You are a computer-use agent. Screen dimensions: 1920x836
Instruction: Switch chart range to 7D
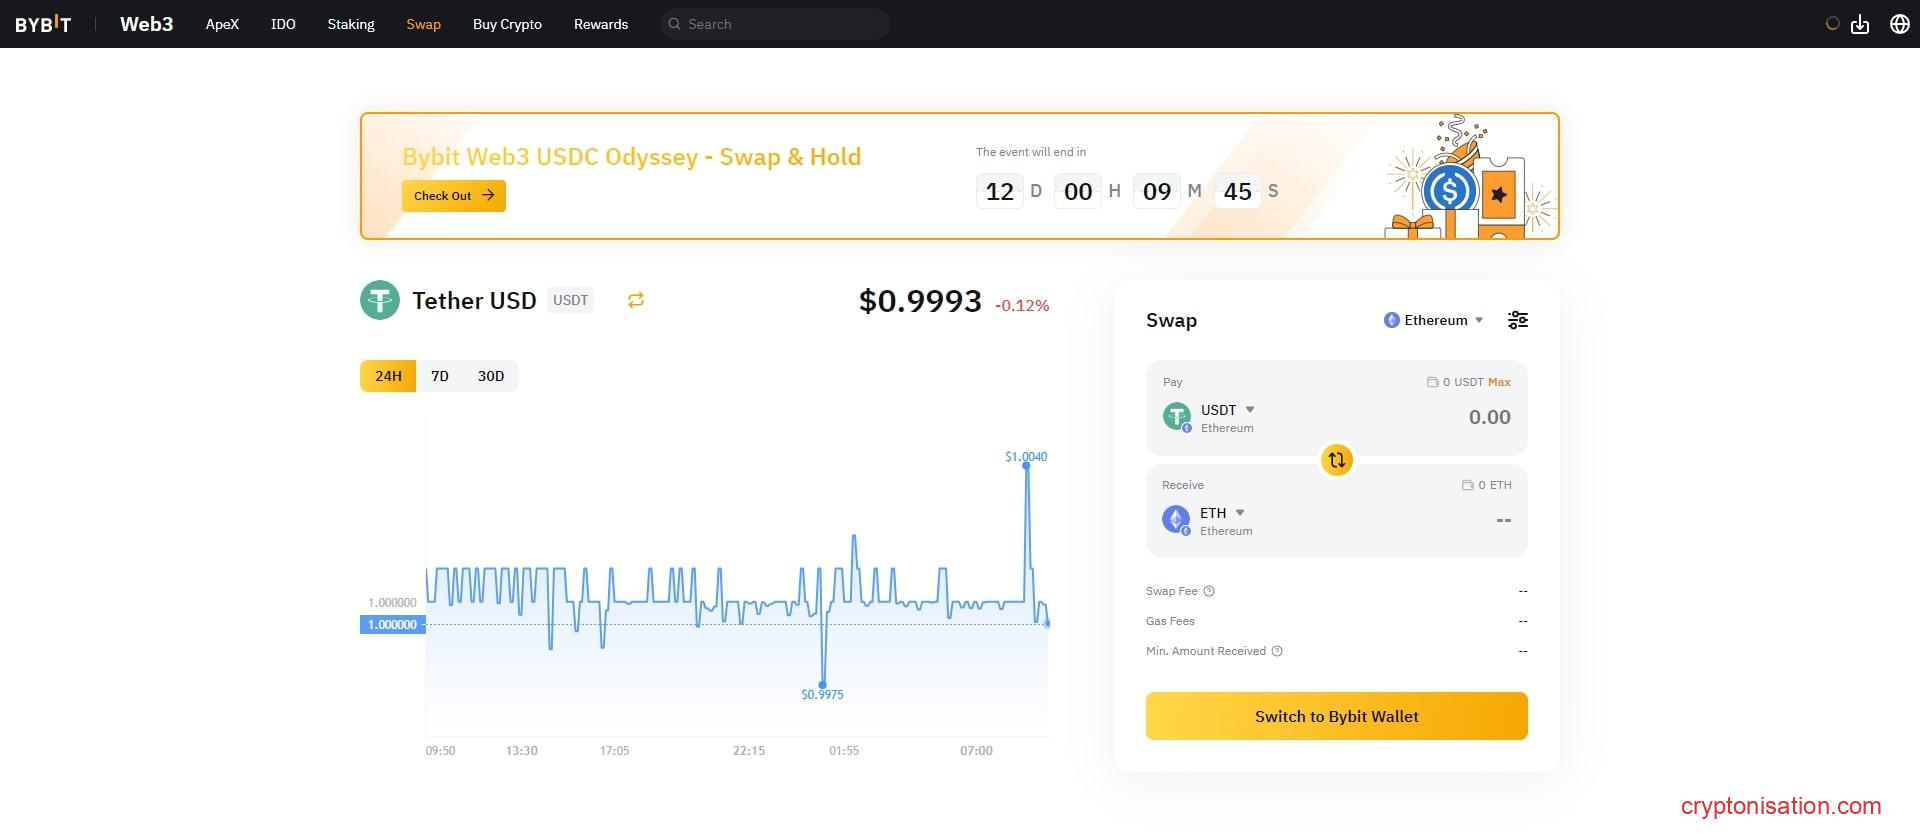pyautogui.click(x=440, y=376)
